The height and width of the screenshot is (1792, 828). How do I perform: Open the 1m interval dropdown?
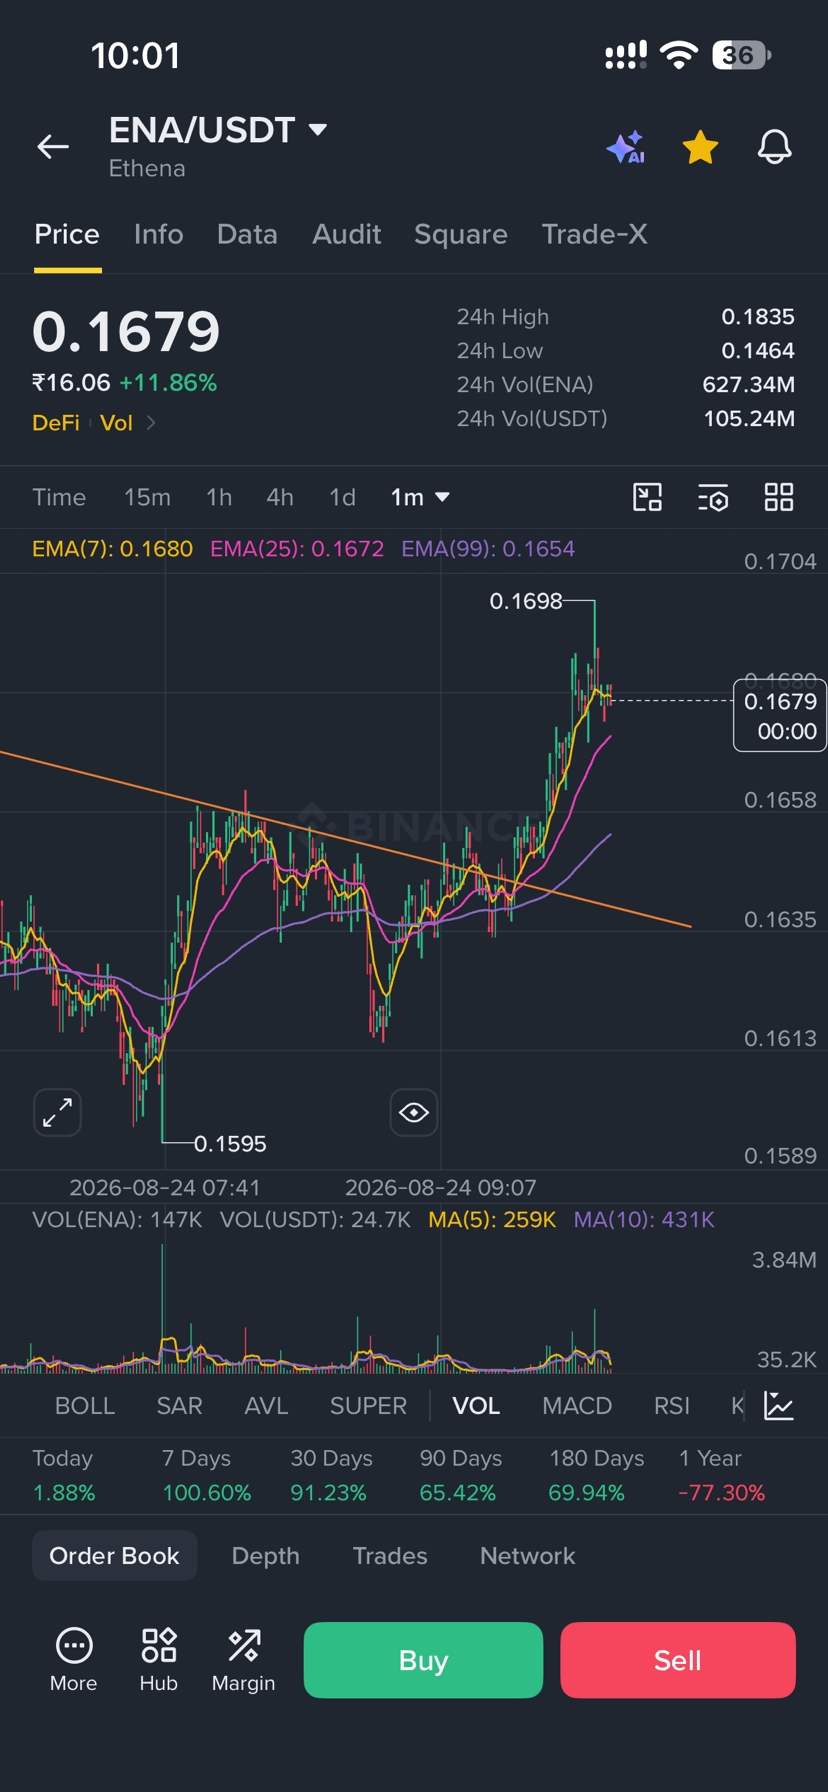(420, 497)
